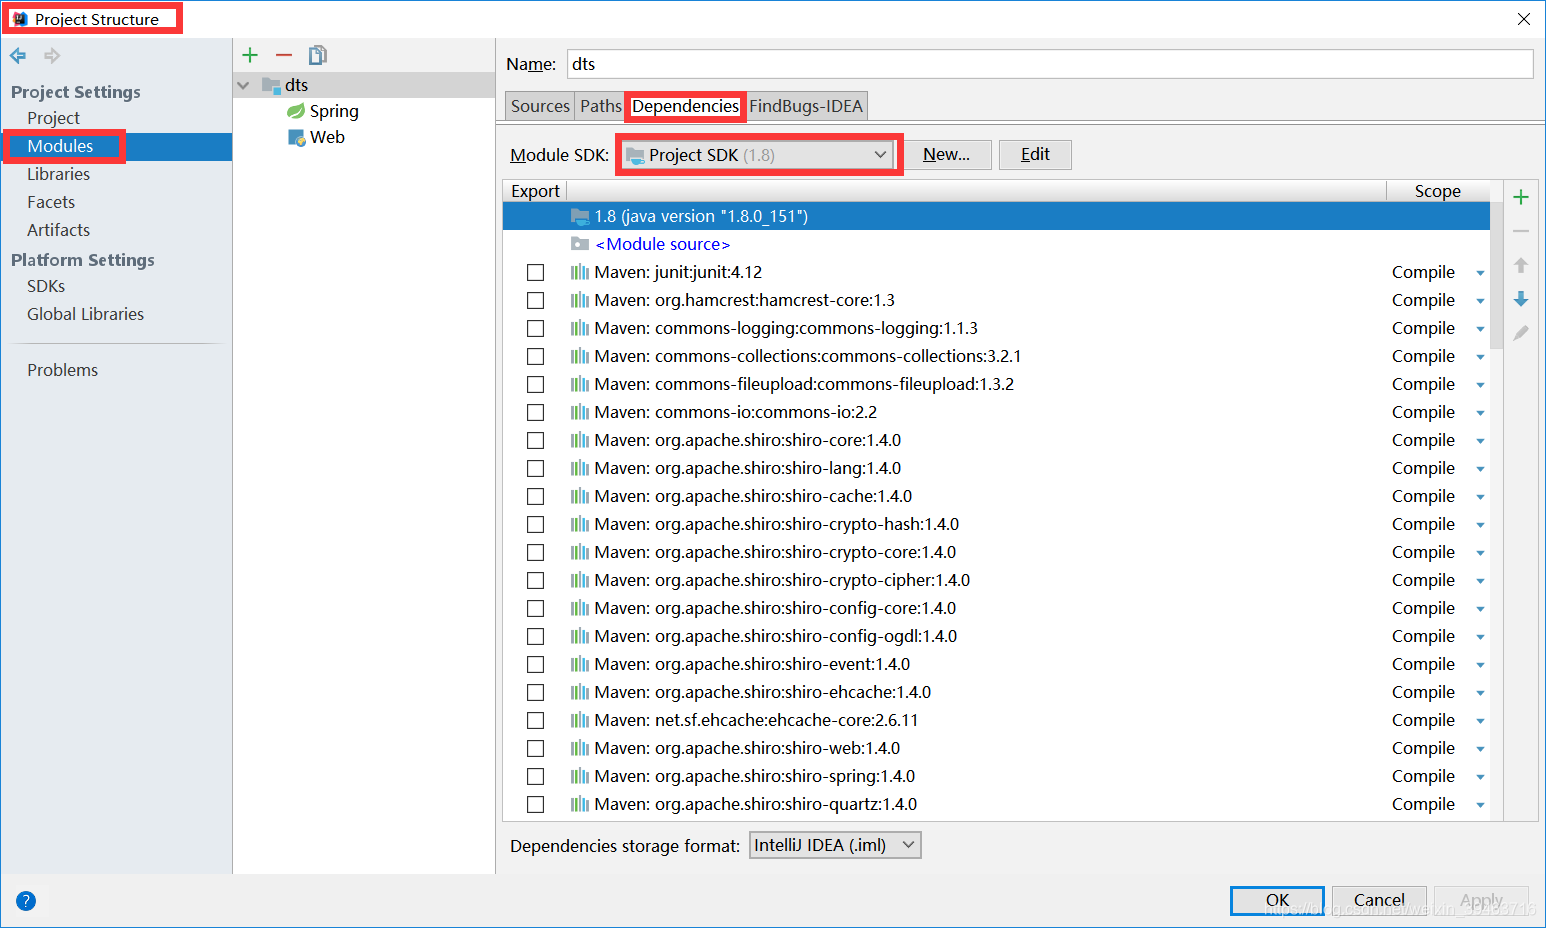This screenshot has height=928, width=1546.
Task: Click the Edit SDK button
Action: click(1035, 154)
